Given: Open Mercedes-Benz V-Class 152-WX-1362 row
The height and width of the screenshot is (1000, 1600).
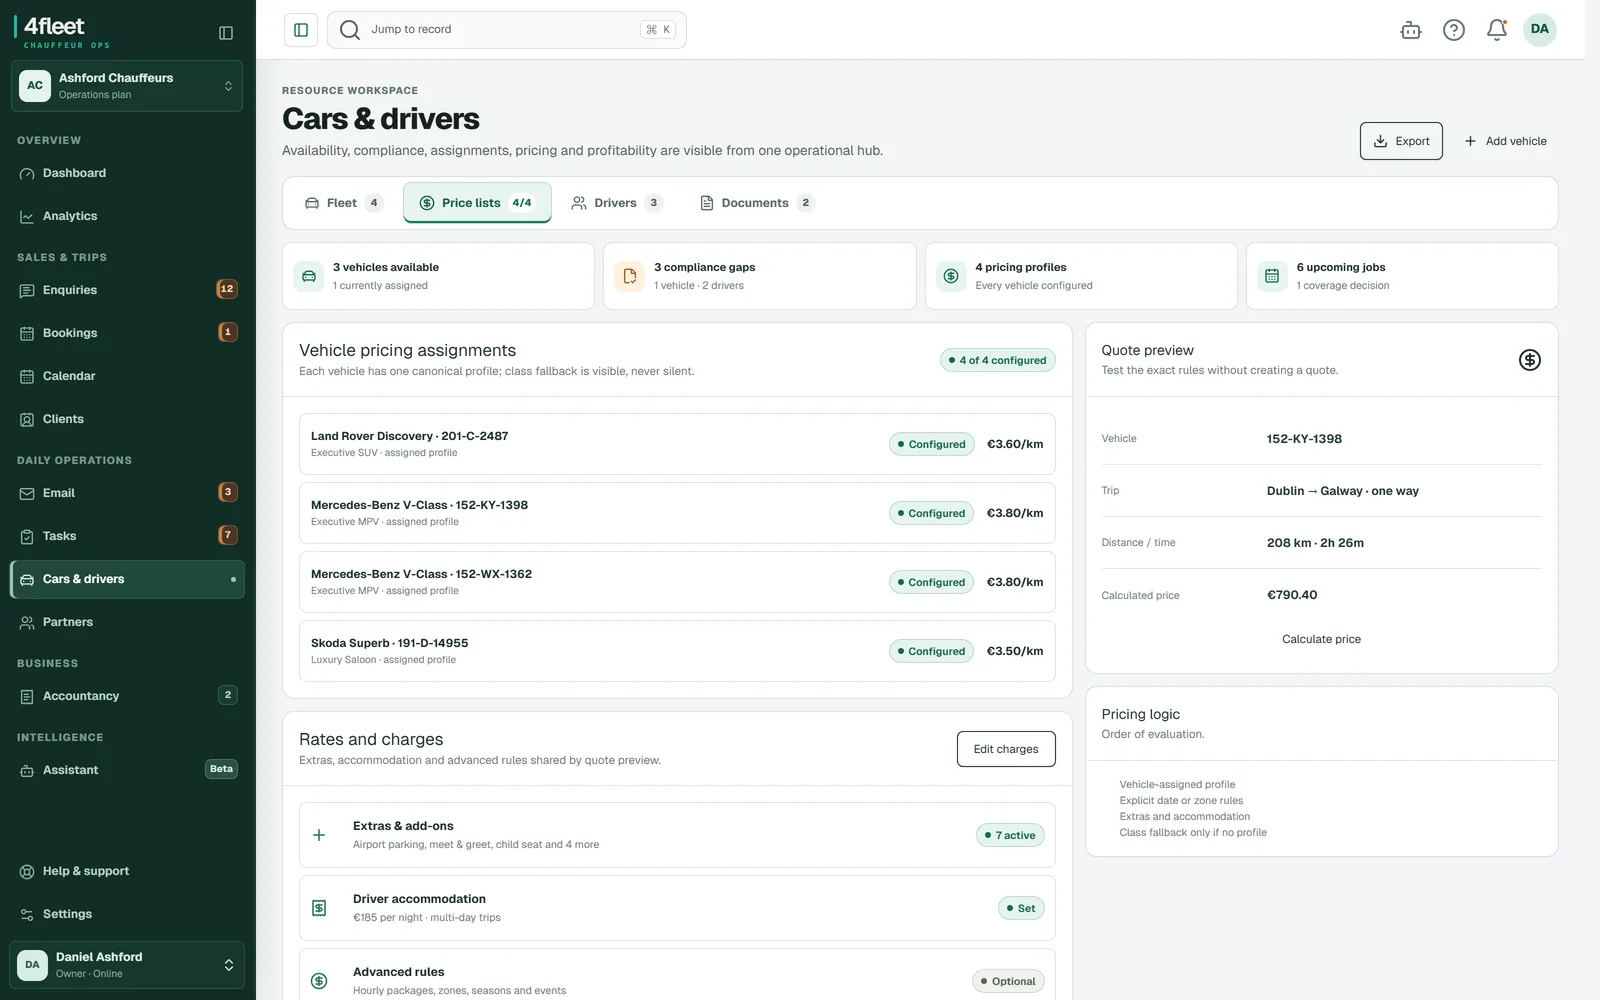Looking at the screenshot, I should [677, 582].
